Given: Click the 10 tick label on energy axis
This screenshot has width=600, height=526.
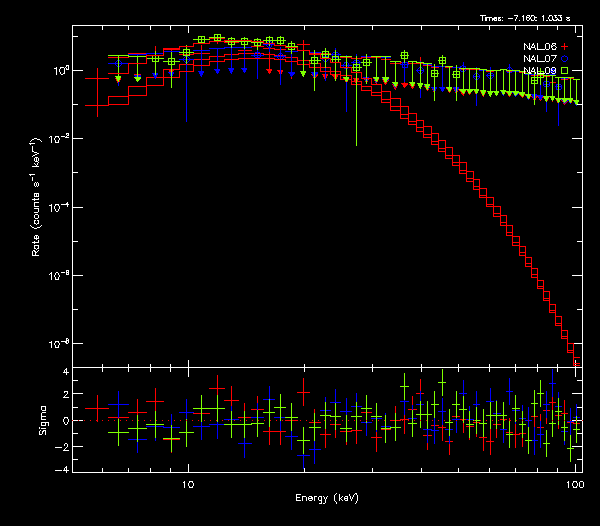Looking at the screenshot, I should tap(187, 484).
